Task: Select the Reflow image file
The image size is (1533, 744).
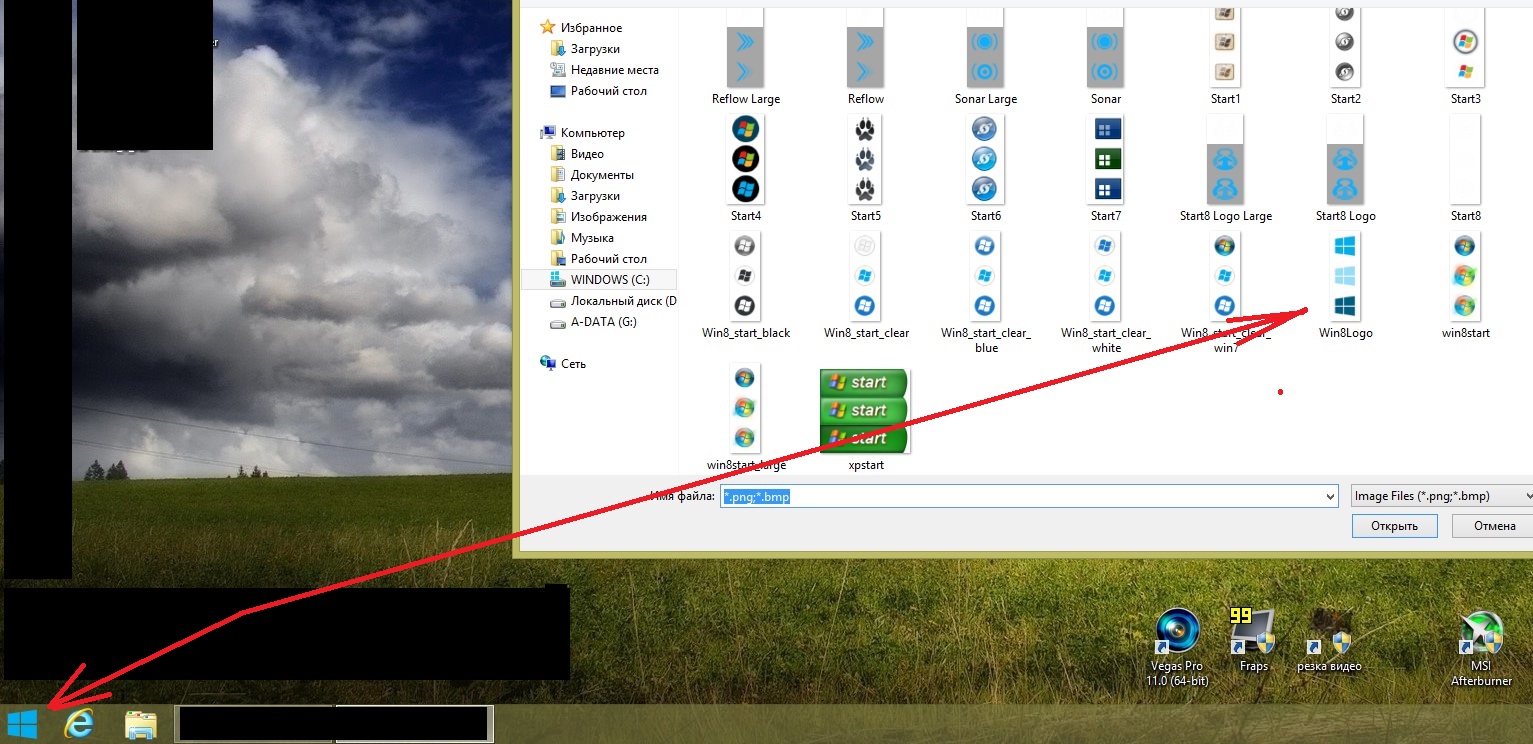Action: tap(866, 57)
